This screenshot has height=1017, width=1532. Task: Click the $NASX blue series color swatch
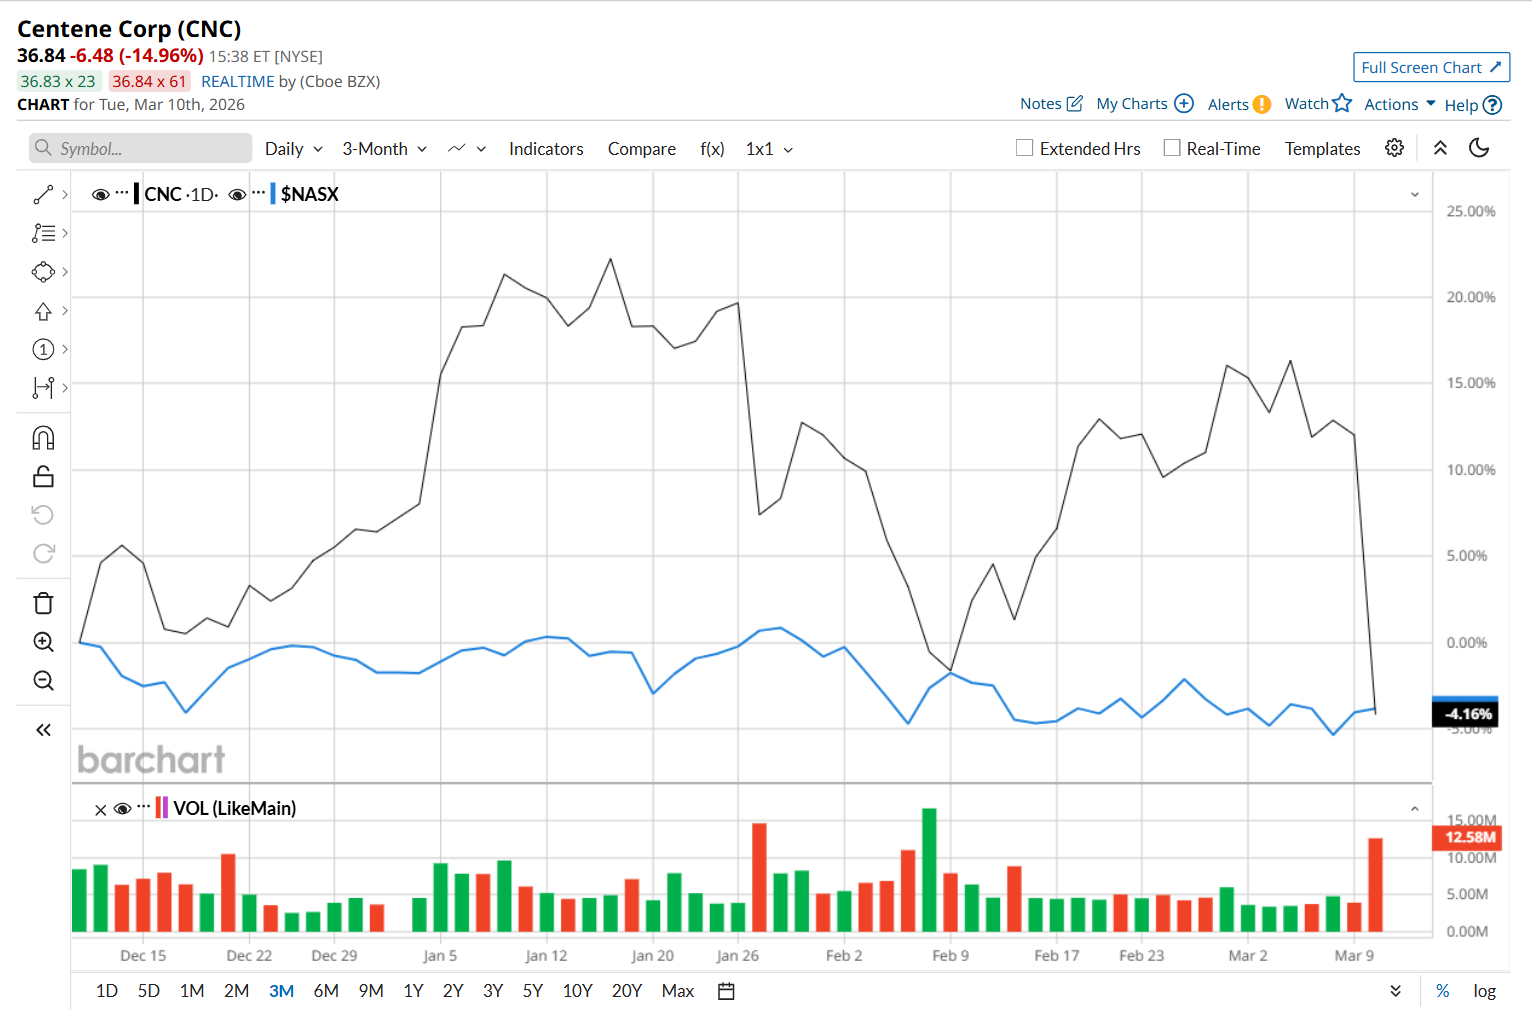272,194
